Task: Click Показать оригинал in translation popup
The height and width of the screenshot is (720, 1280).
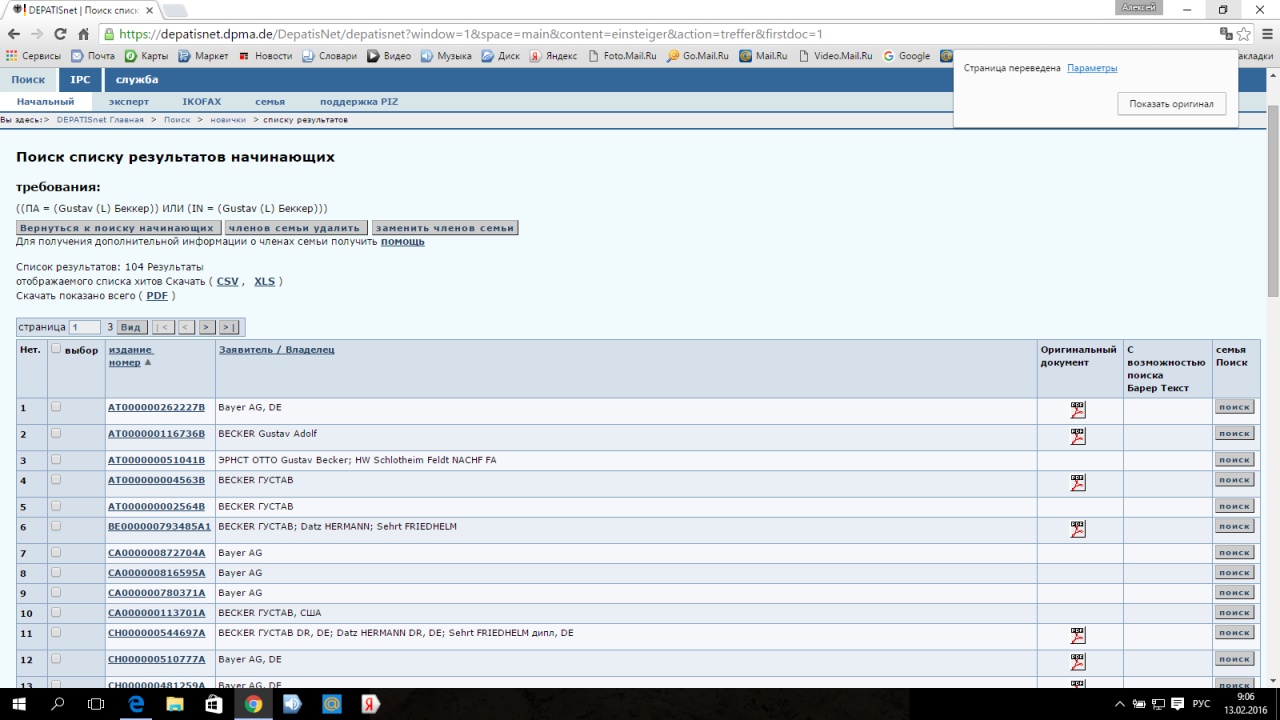Action: [1171, 104]
